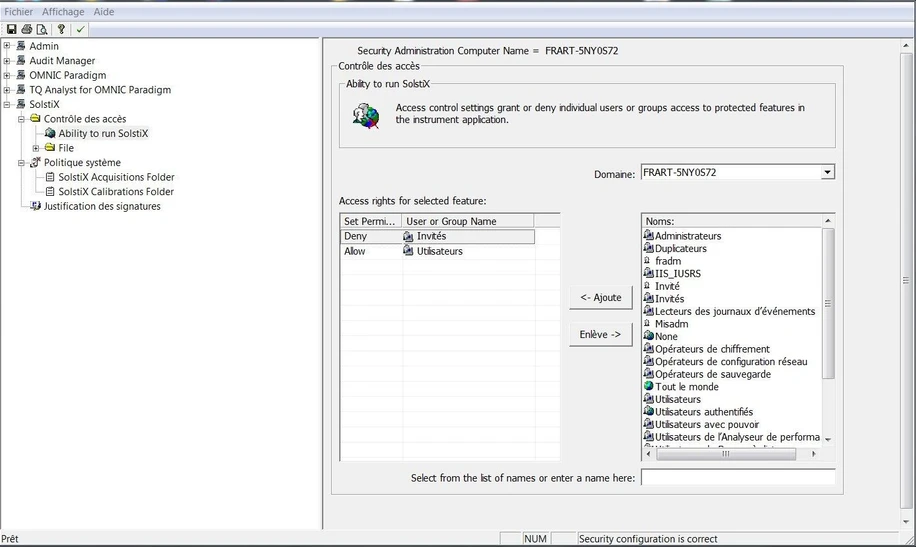This screenshot has width=916, height=547.
Task: Select Opérateurs de sauvegarde
Action: (x=713, y=374)
